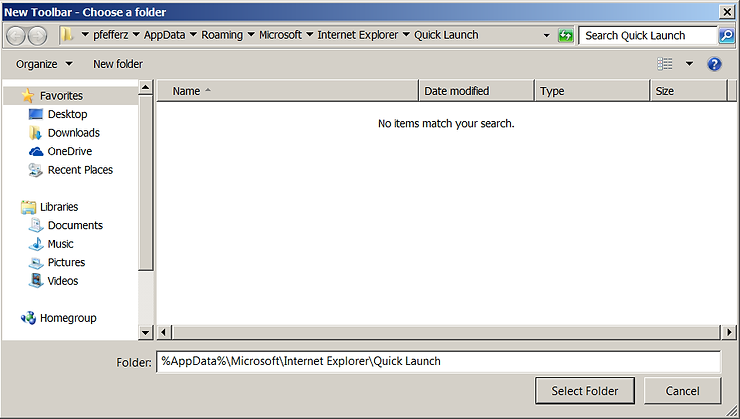Go to Roaming in breadcrumb
This screenshot has width=740, height=419.
222,35
